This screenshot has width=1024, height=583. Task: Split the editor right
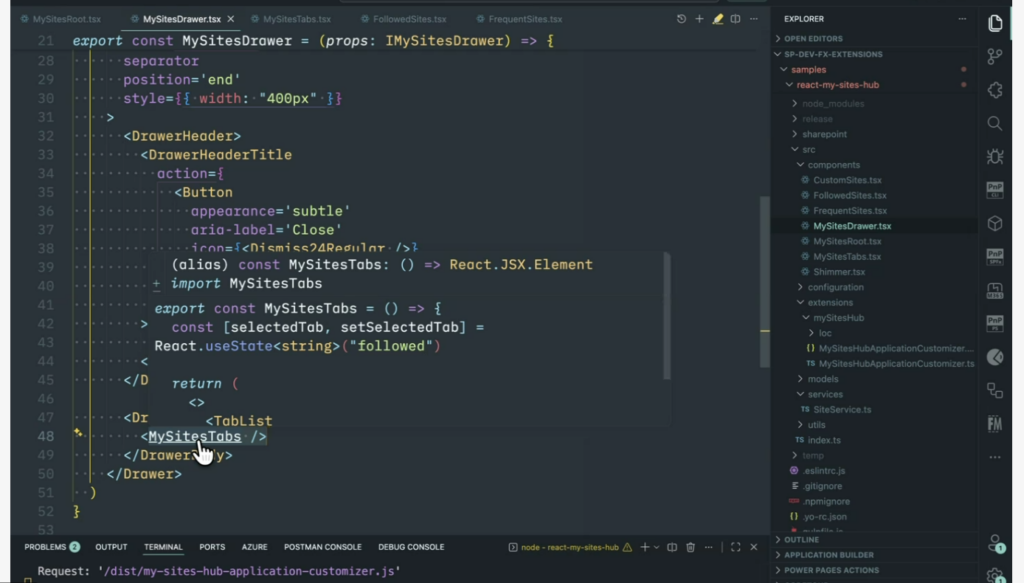[x=735, y=19]
